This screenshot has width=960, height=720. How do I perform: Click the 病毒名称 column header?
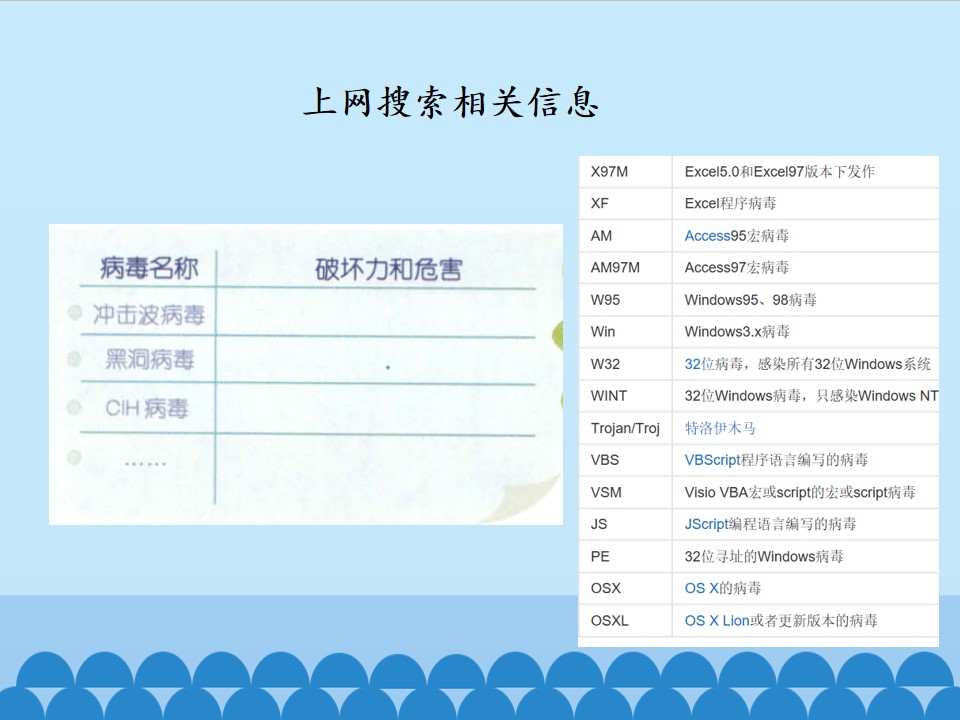pos(149,268)
